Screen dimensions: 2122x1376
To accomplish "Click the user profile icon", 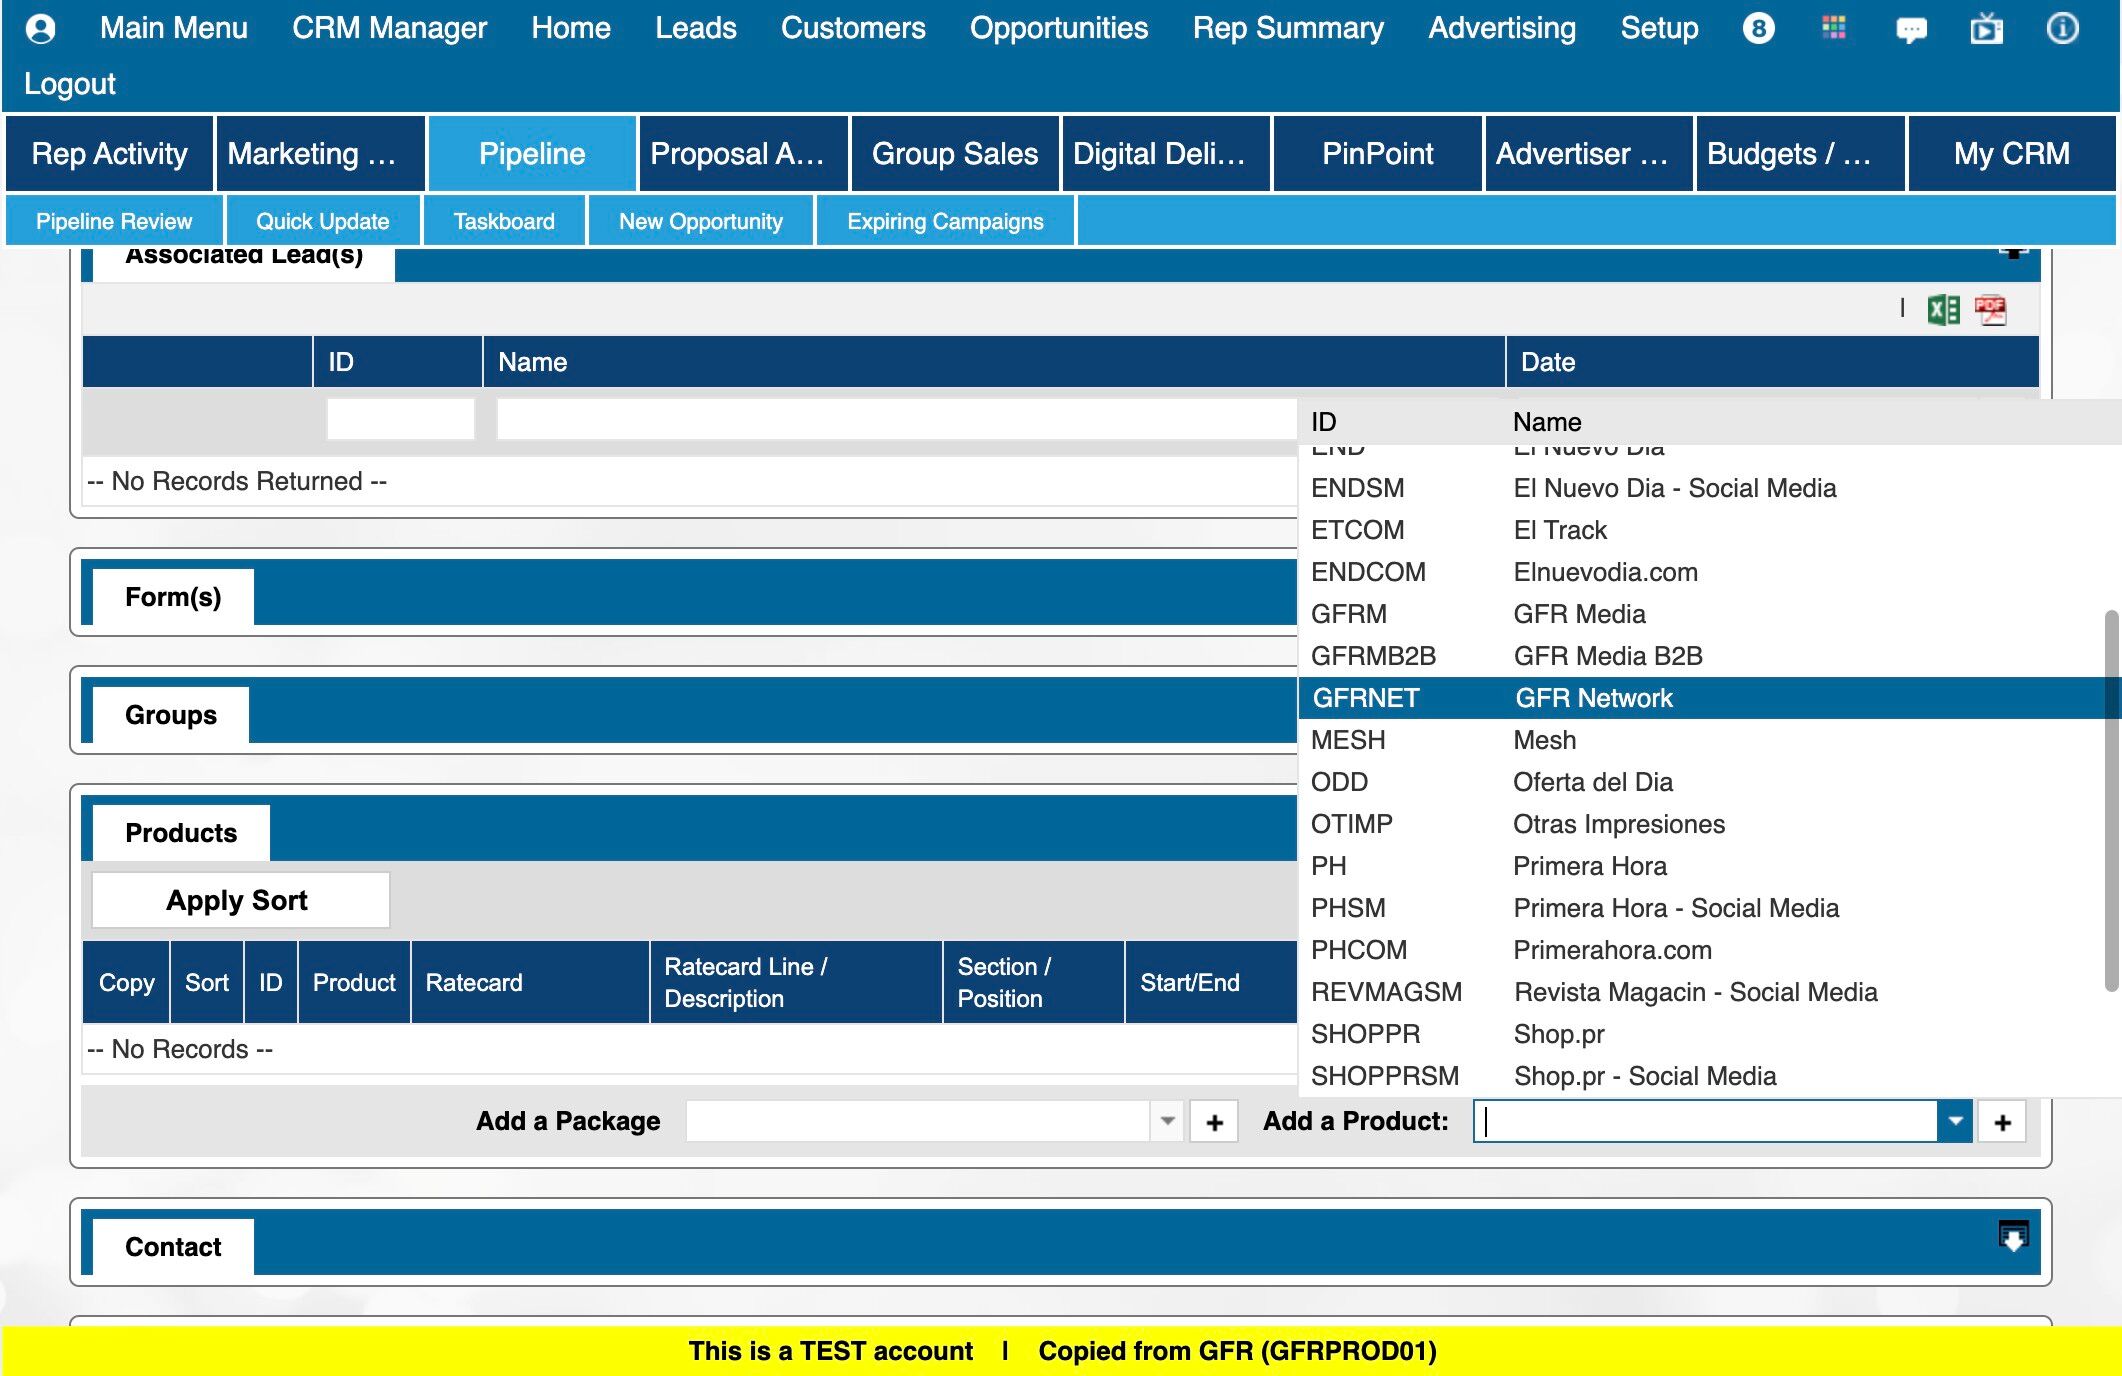I will tap(40, 28).
